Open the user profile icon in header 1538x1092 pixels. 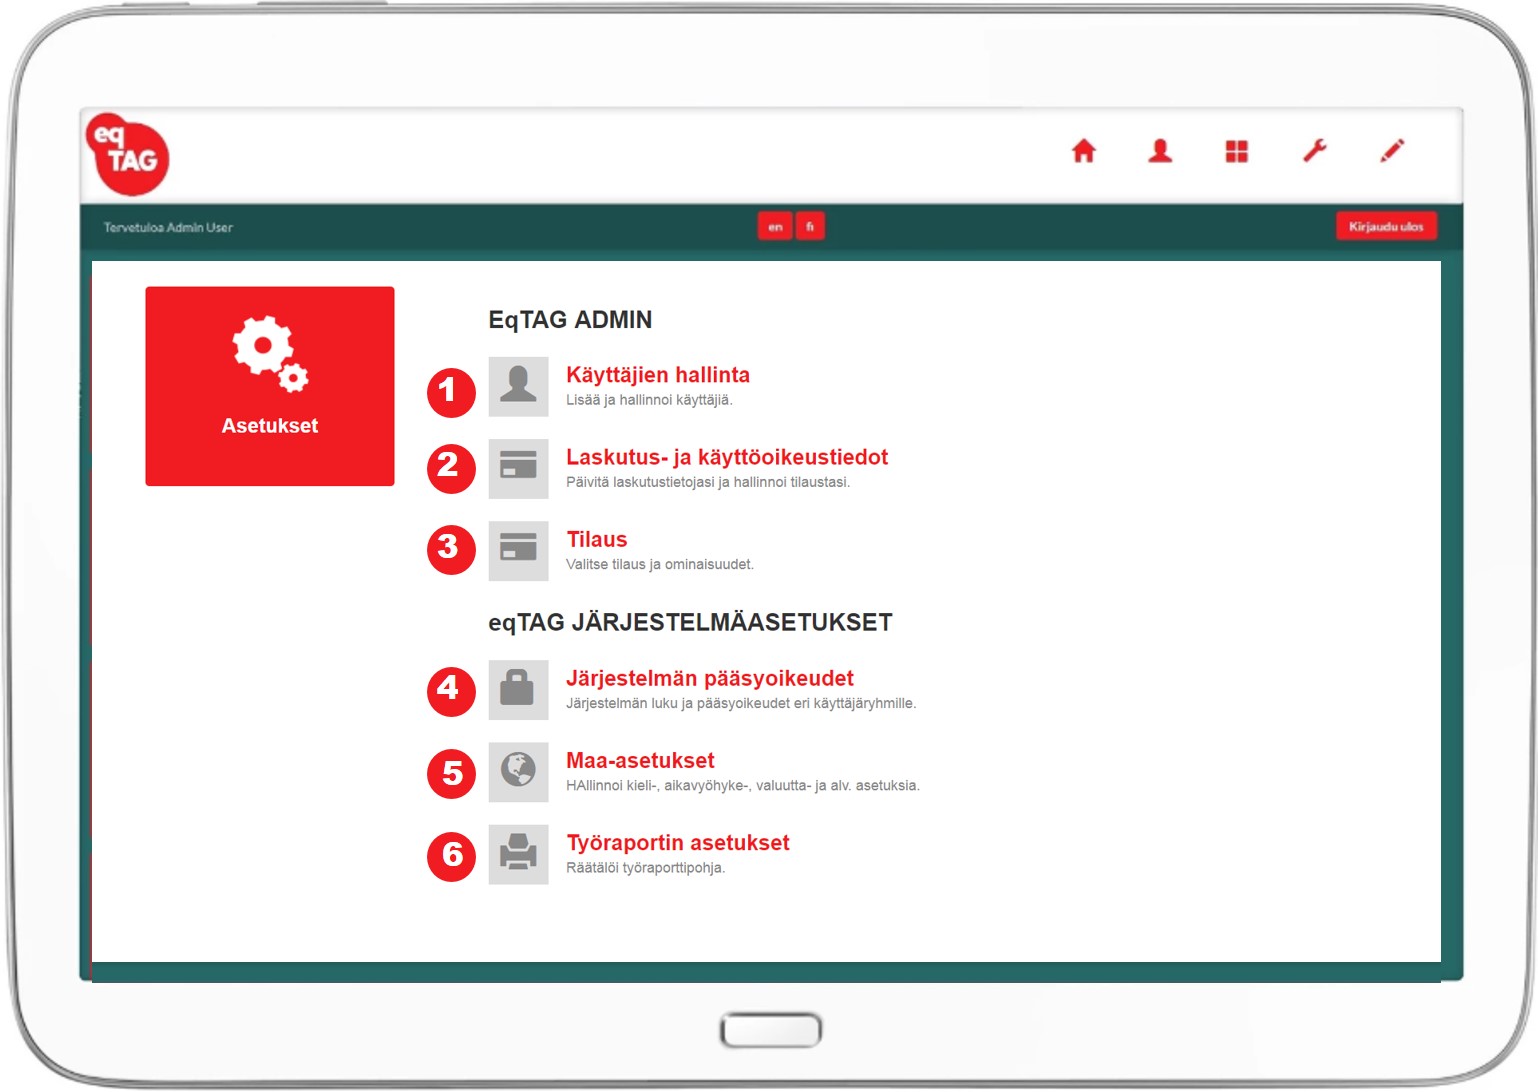[x=1160, y=151]
